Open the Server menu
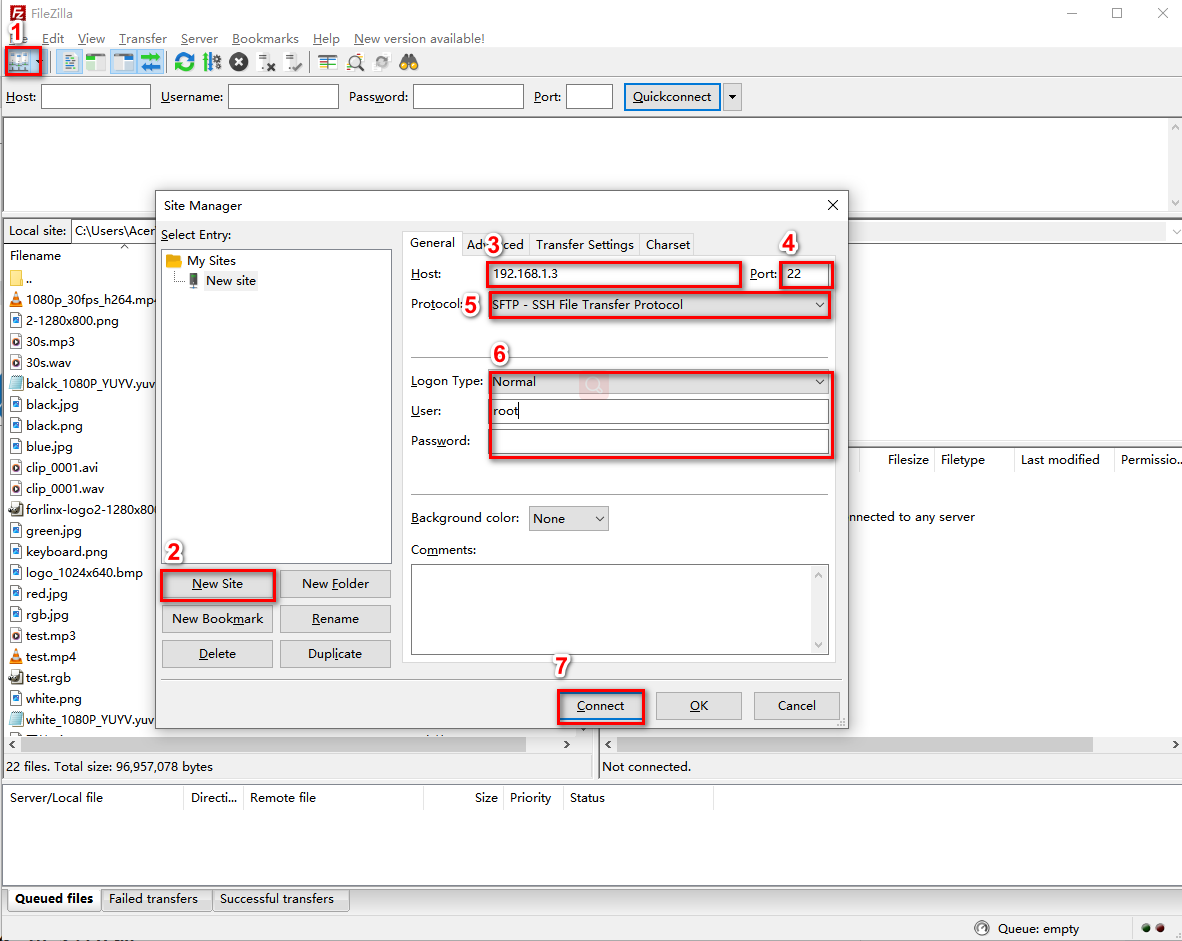Viewport: 1182px width, 941px height. point(199,38)
